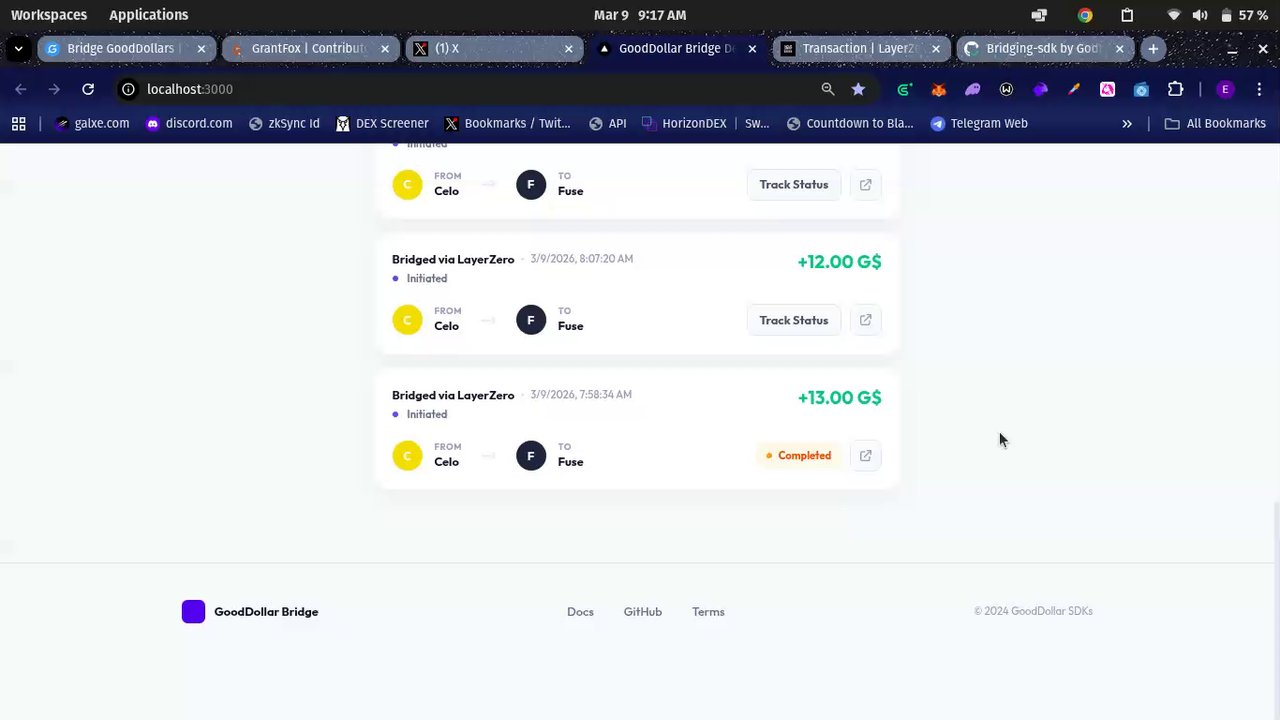Open the MetaMask fox extension
1280x720 pixels.
[x=938, y=89]
